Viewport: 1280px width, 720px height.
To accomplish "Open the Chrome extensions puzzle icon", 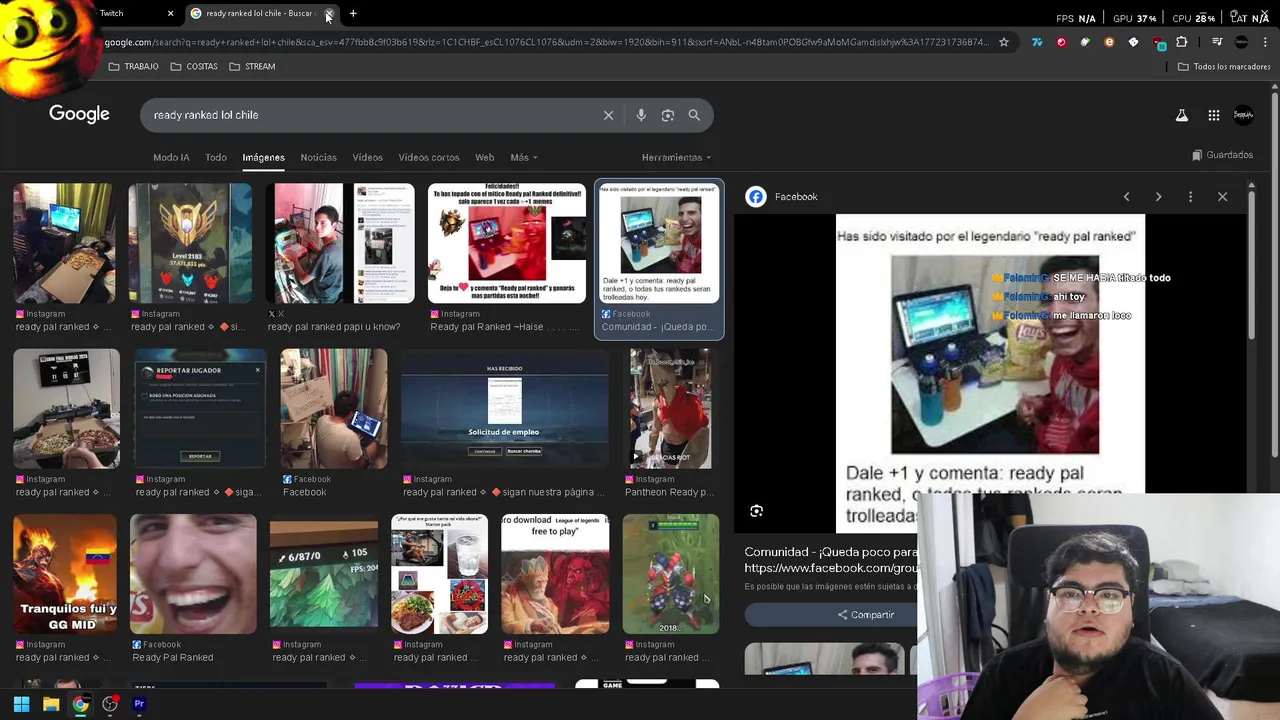I will [x=1182, y=42].
